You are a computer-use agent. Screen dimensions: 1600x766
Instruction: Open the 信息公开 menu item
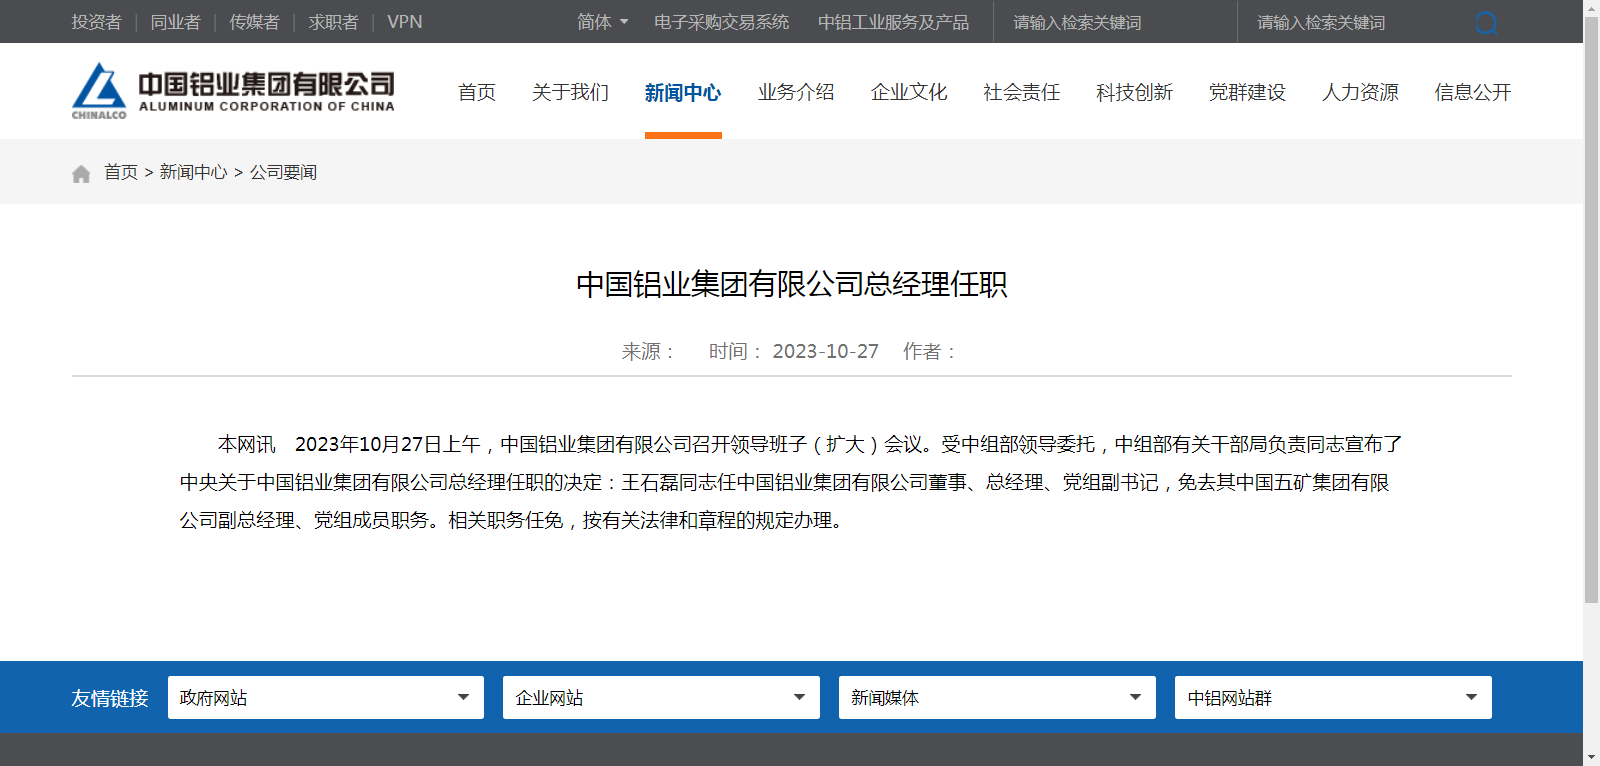1473,92
